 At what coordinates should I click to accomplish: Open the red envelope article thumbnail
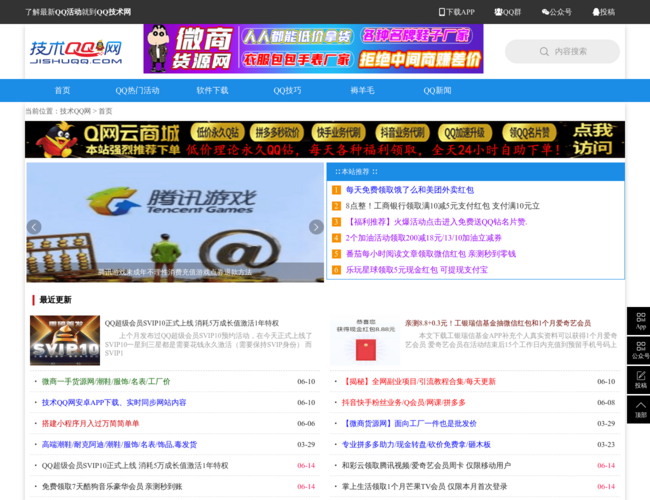[x=365, y=340]
